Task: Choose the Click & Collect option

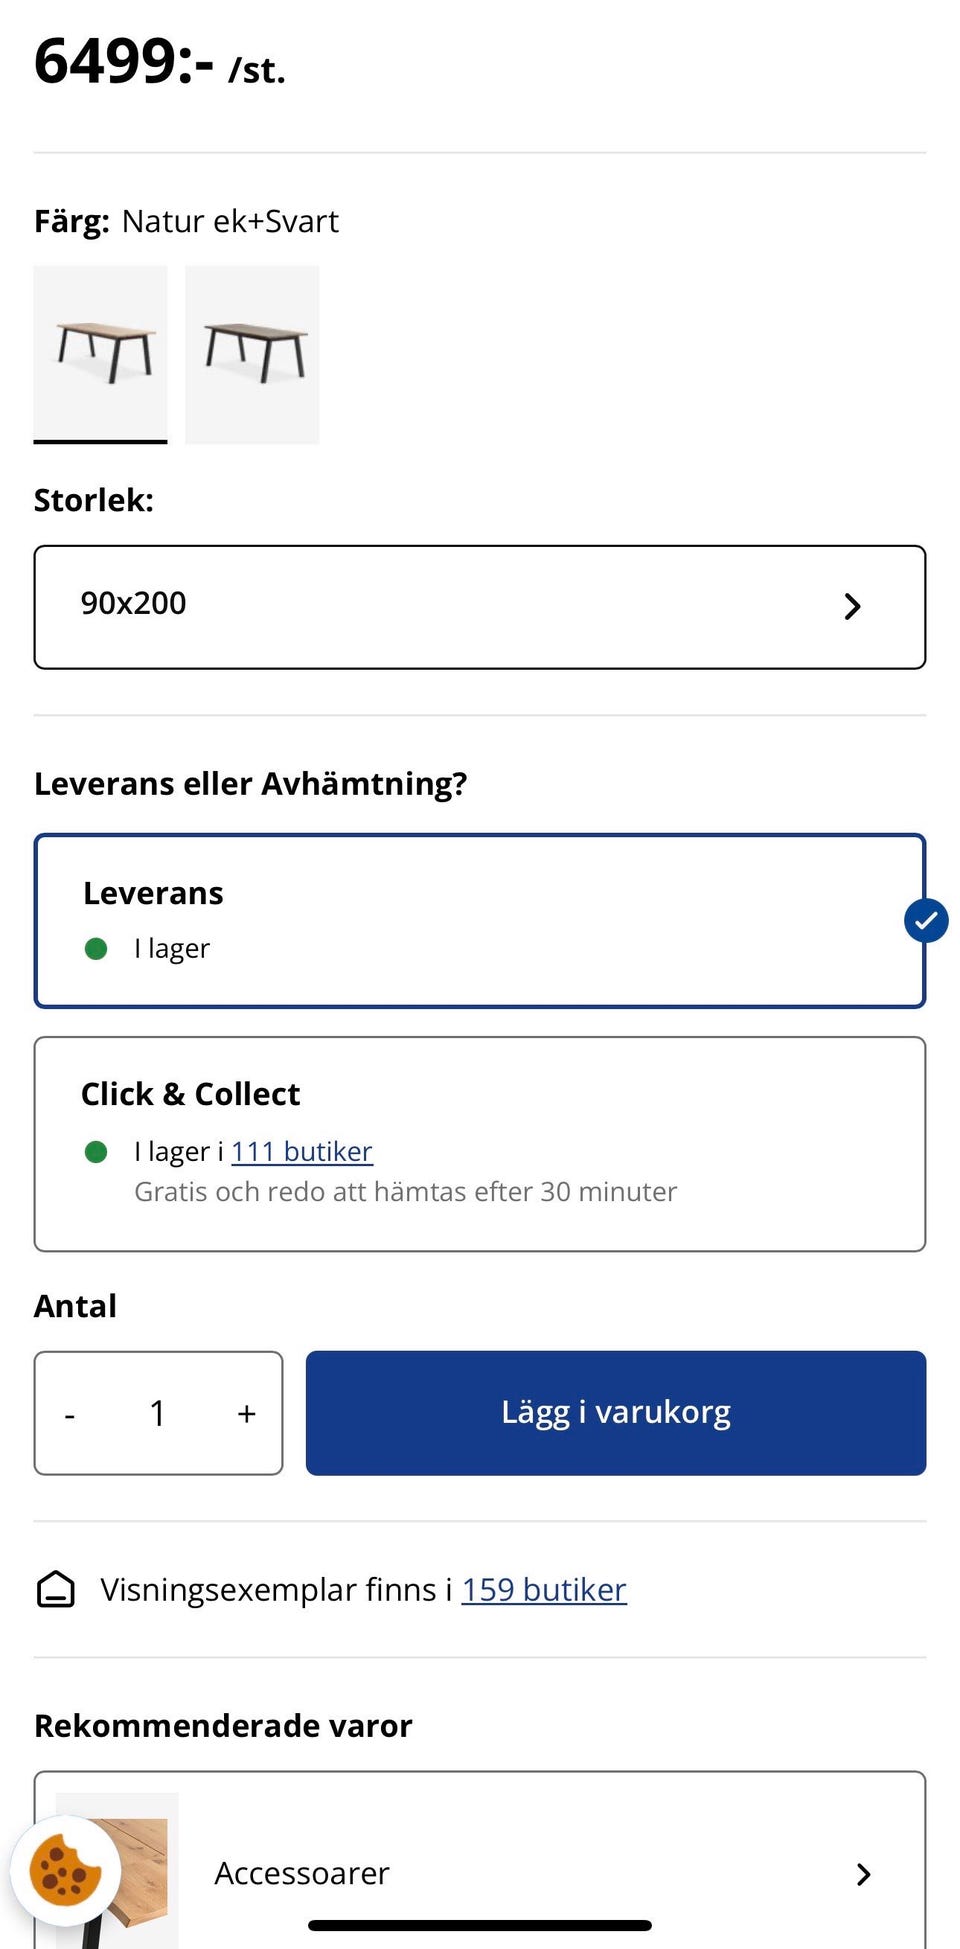Action: (x=478, y=1143)
